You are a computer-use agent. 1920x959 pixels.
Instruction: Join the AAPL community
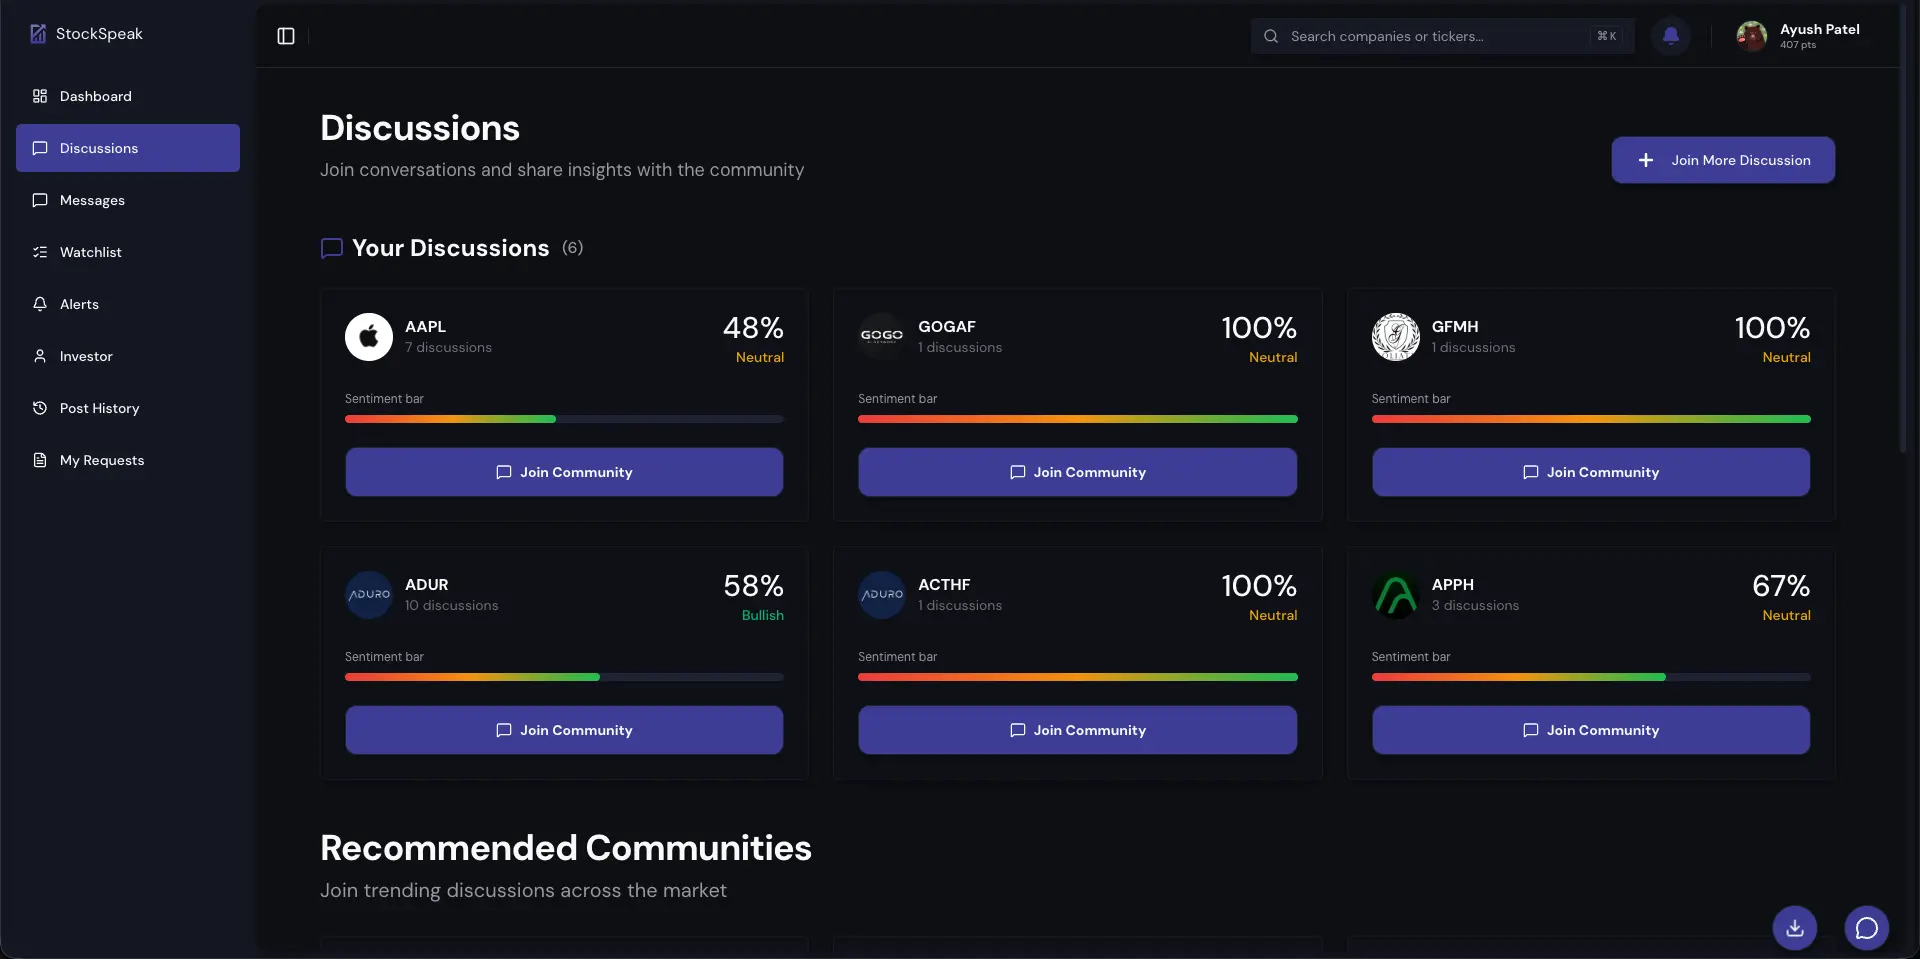564,472
